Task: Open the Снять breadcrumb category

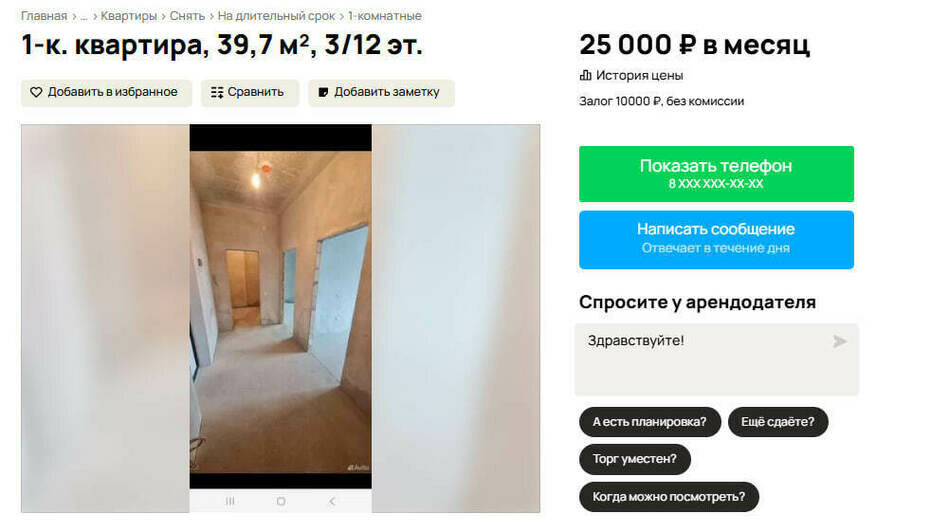Action: 187,16
